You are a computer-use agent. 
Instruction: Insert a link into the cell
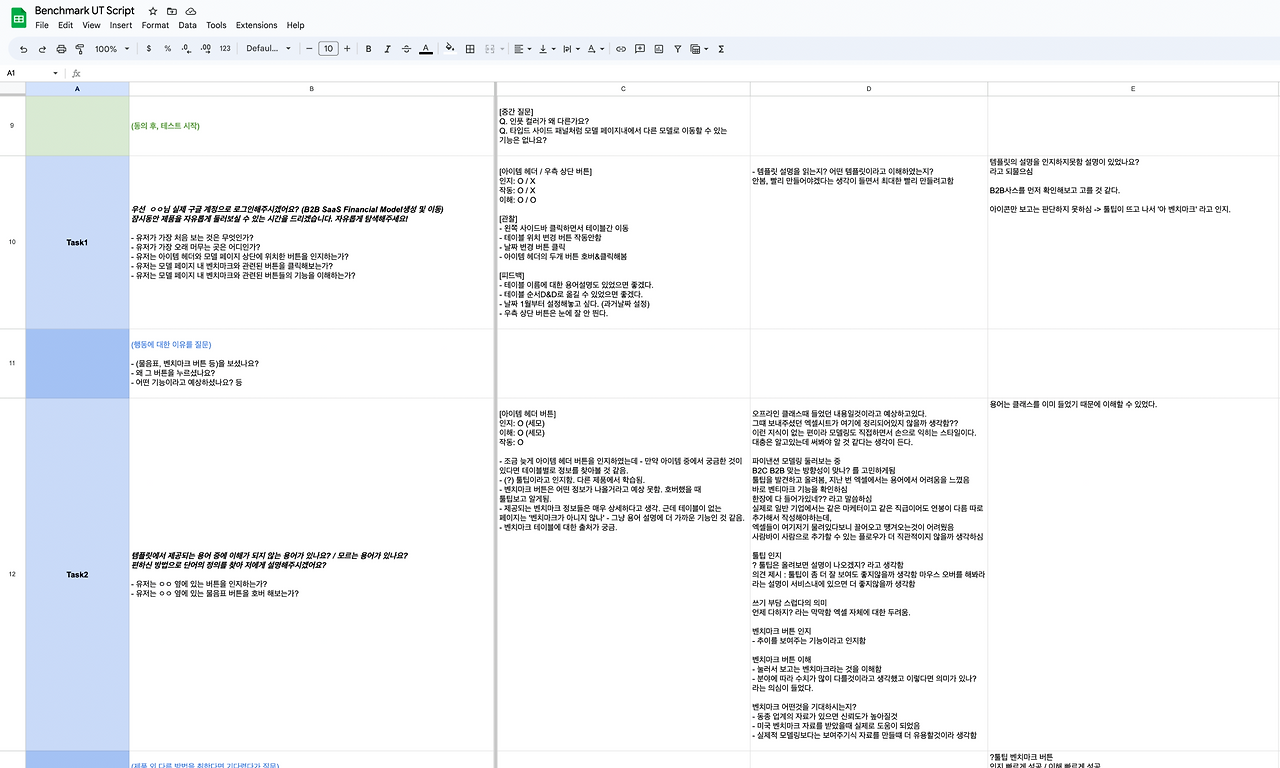coord(621,48)
